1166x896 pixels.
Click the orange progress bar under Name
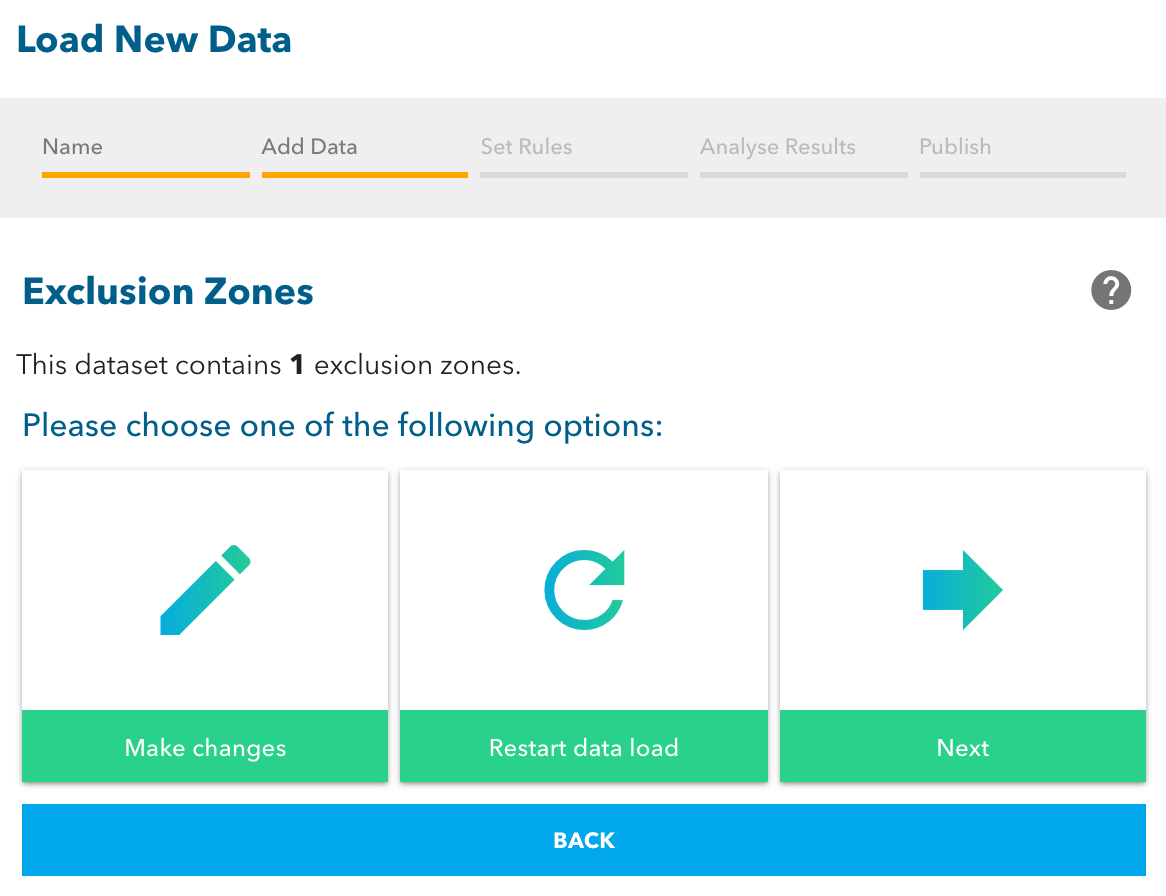pos(146,175)
